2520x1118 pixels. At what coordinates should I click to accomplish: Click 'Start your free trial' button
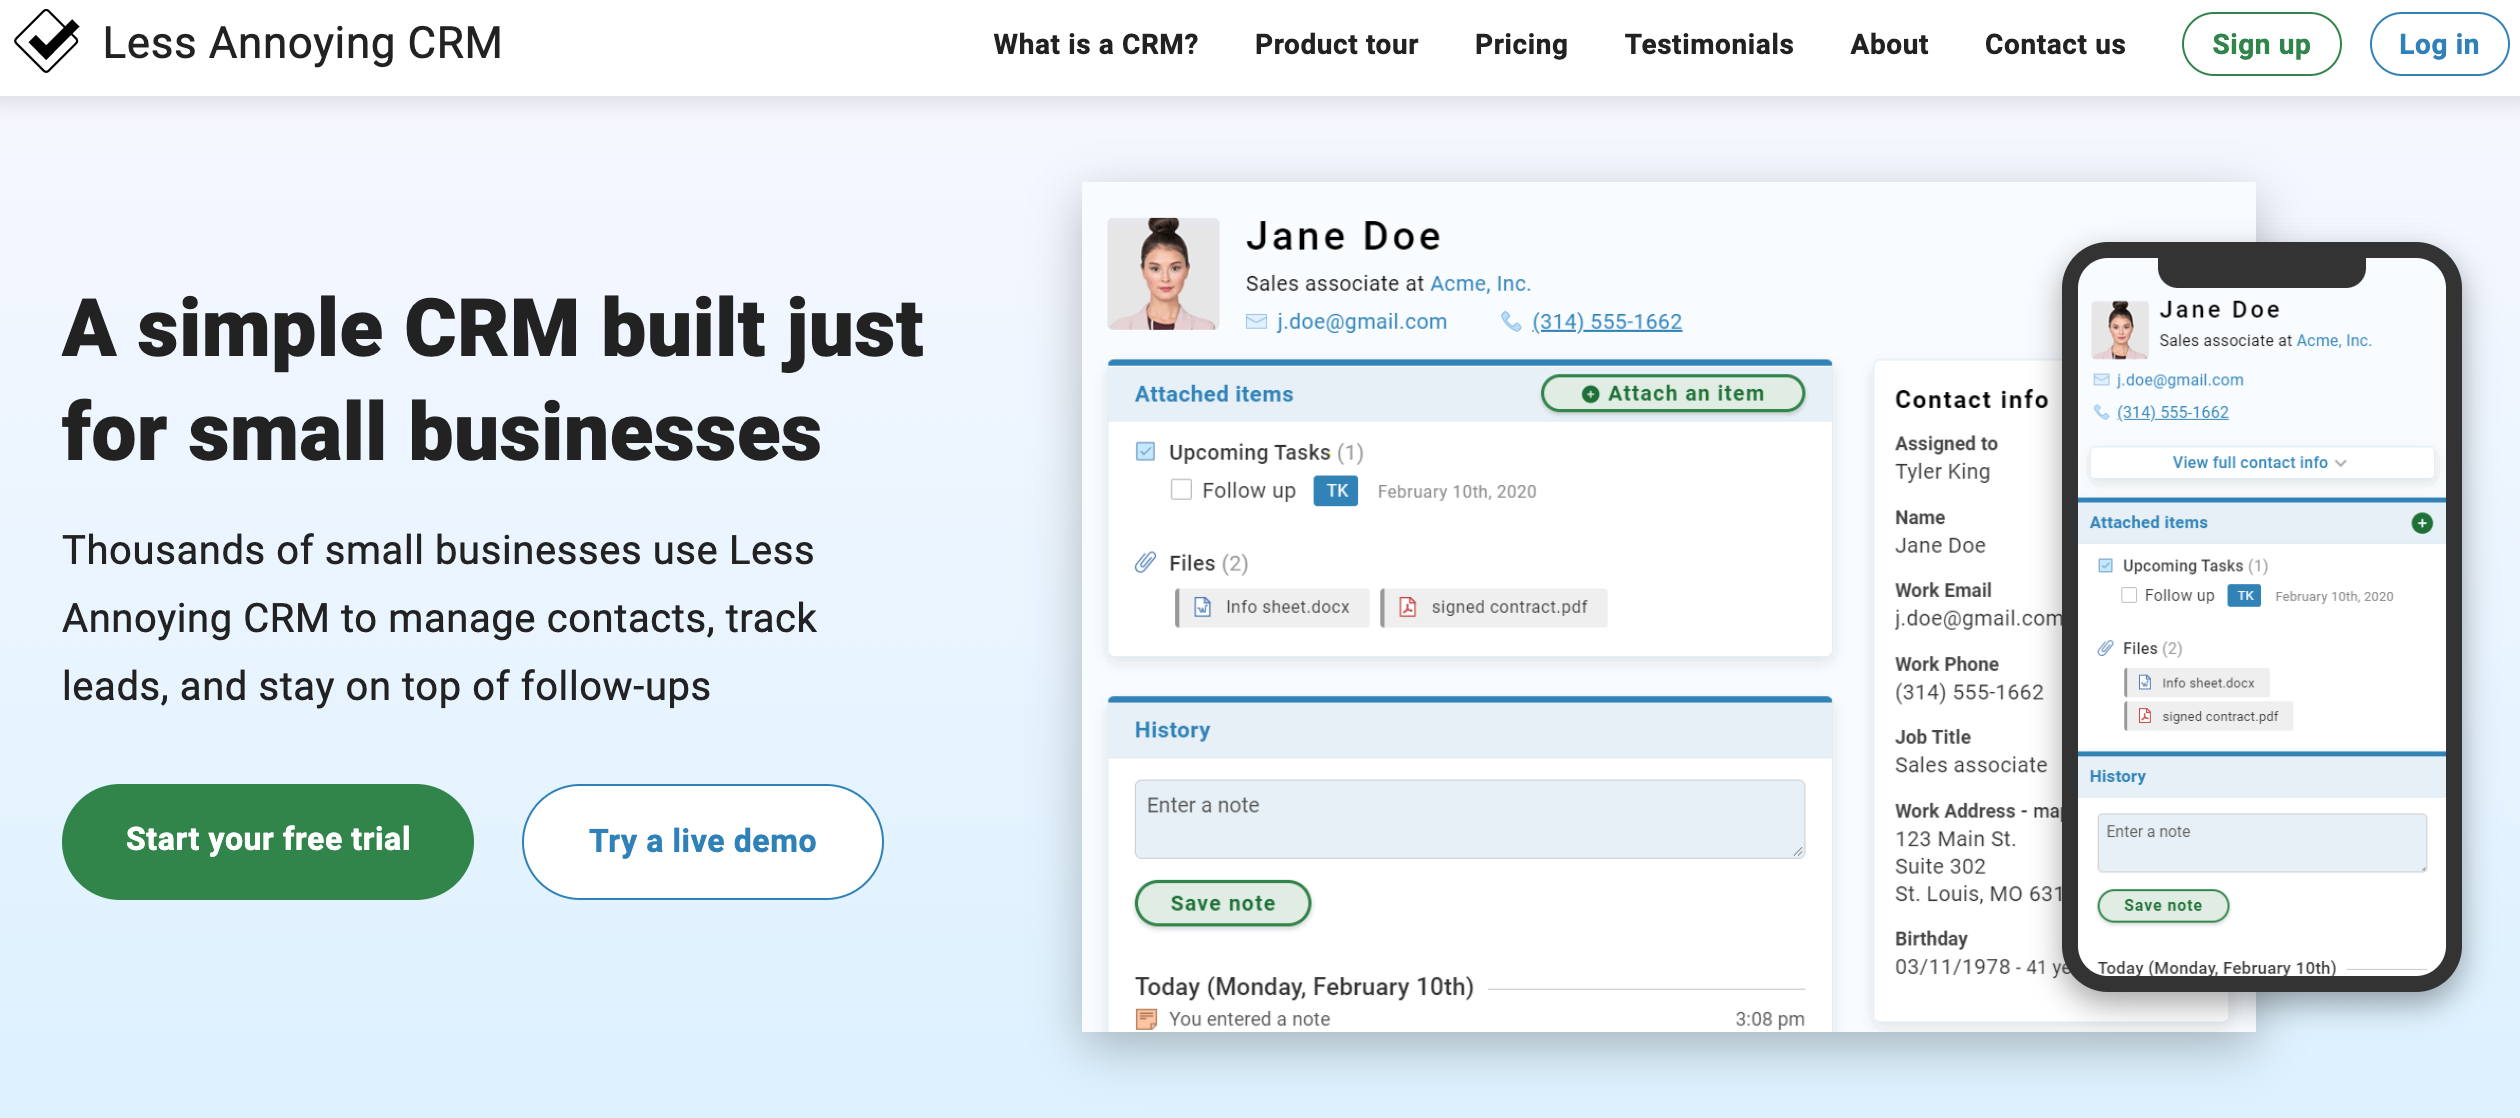tap(268, 841)
